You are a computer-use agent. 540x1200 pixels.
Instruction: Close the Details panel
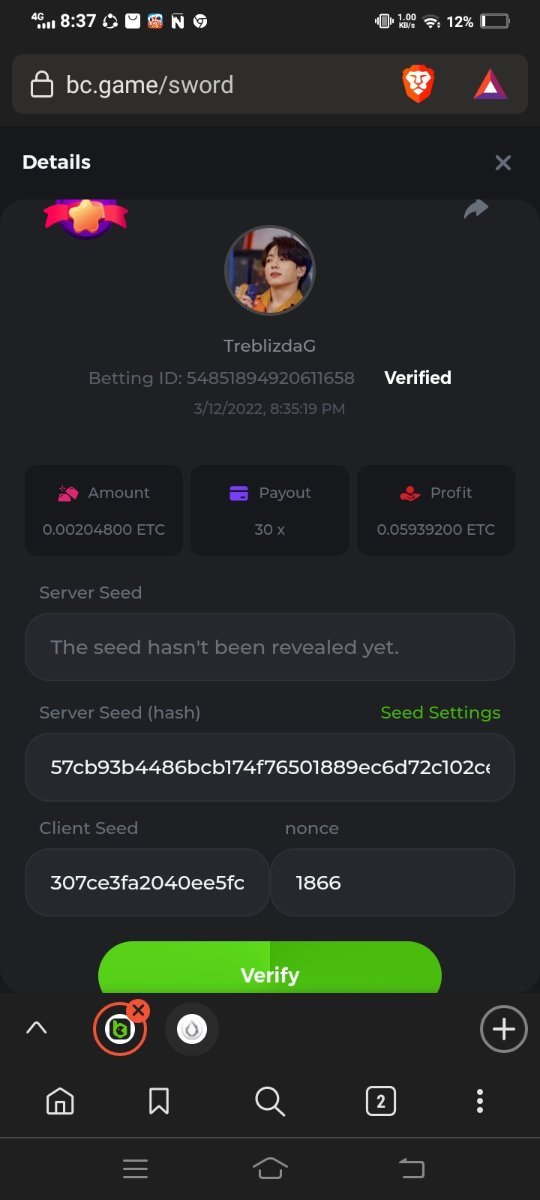click(503, 162)
